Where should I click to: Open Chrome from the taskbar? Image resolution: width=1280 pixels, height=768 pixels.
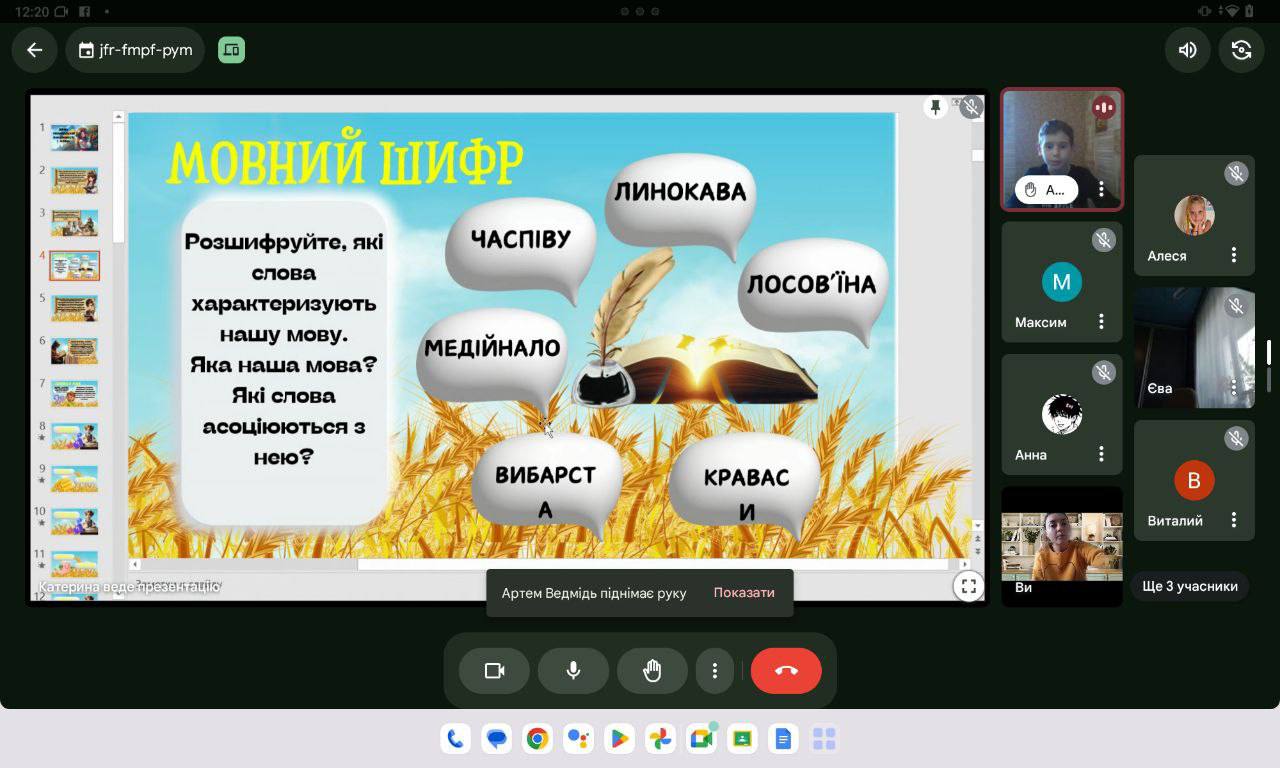[538, 739]
